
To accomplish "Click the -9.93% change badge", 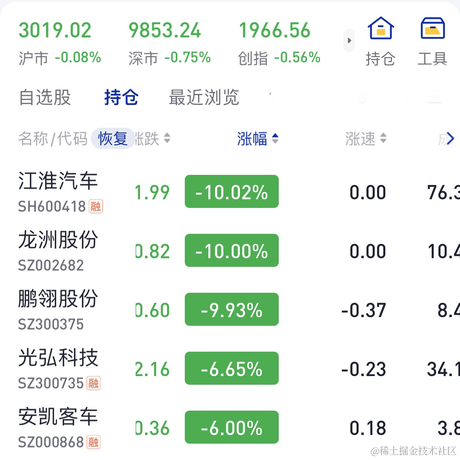I will [232, 310].
